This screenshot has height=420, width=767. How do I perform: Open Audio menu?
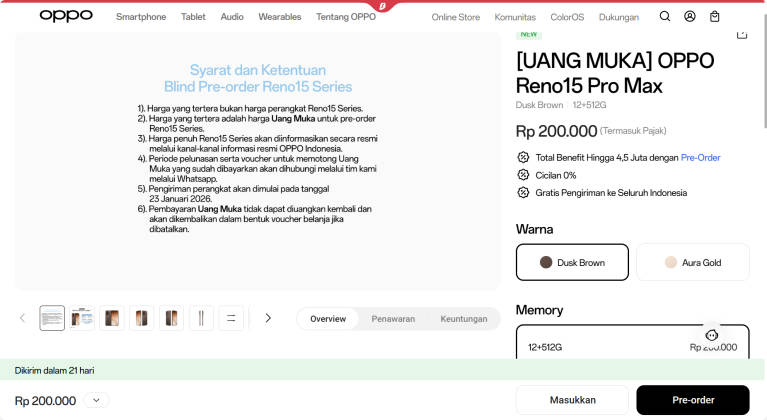pos(232,17)
